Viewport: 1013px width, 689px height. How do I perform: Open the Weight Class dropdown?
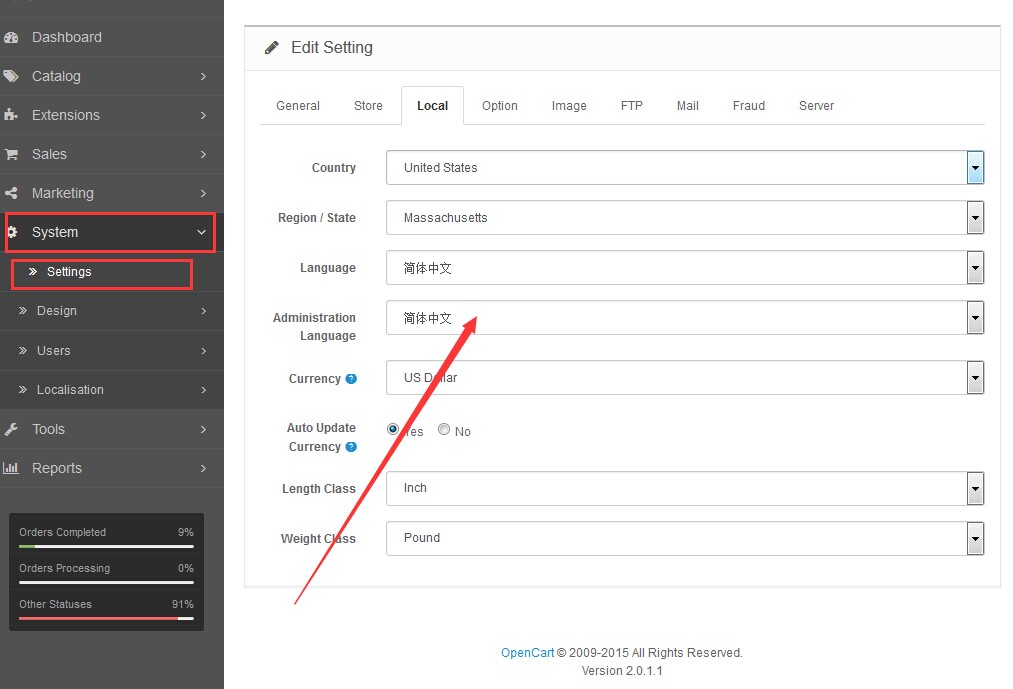pos(685,538)
